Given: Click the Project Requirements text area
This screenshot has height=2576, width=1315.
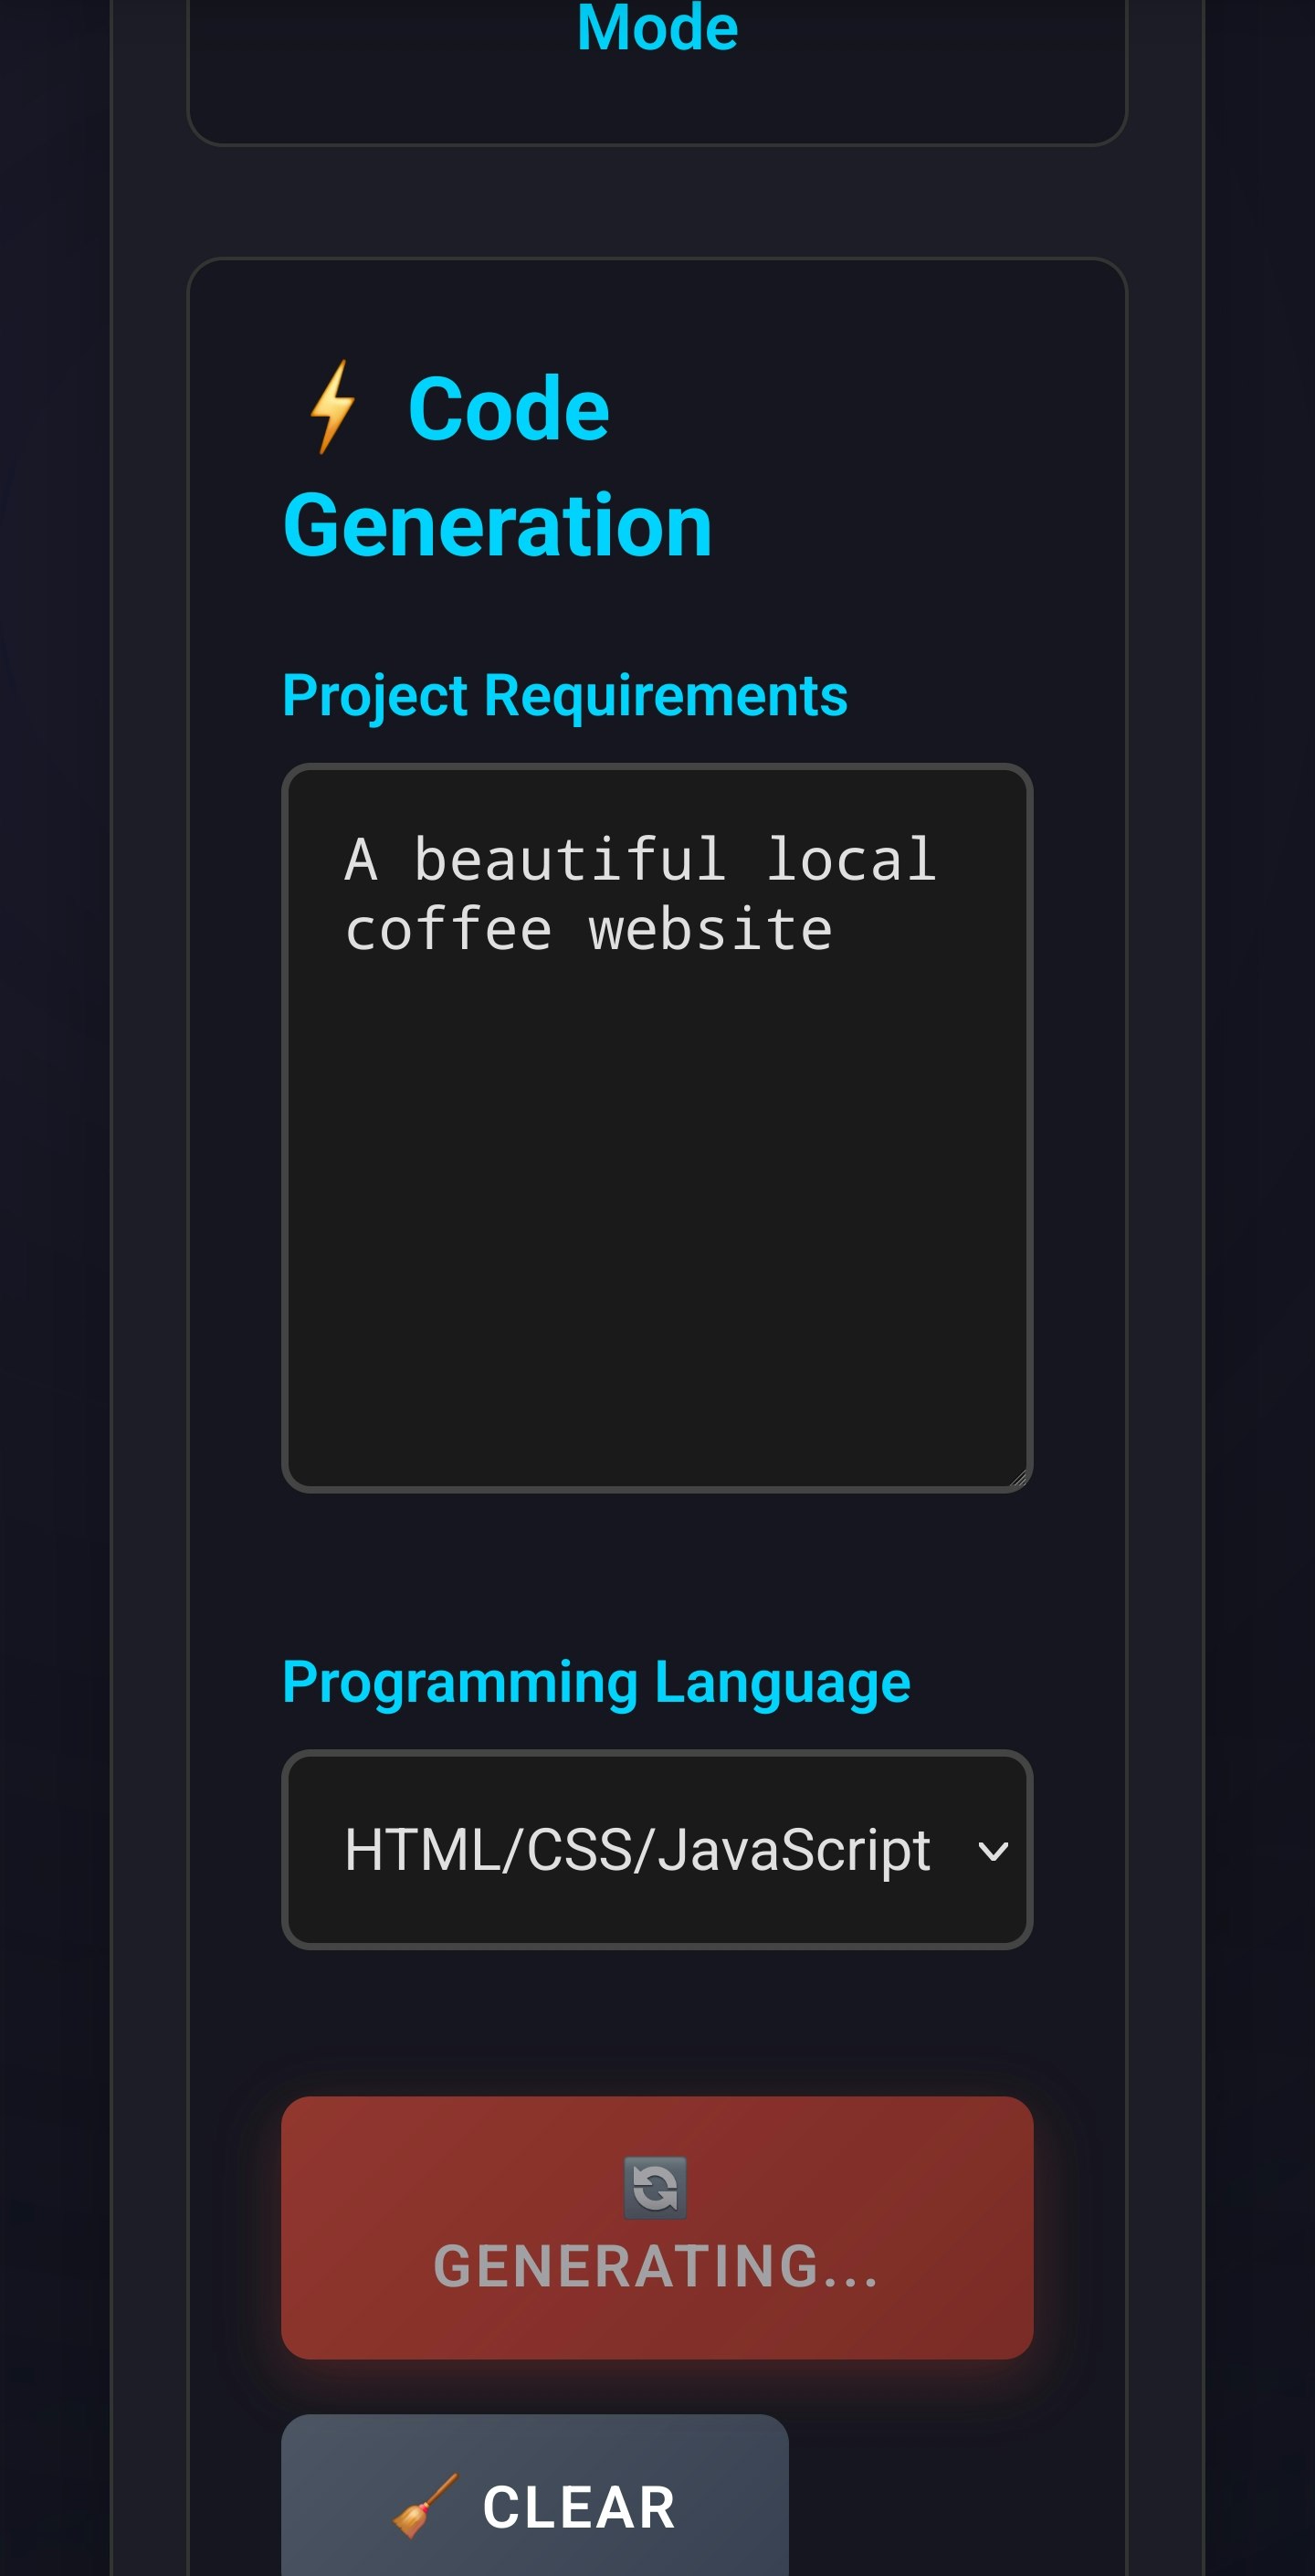Looking at the screenshot, I should tap(657, 1128).
